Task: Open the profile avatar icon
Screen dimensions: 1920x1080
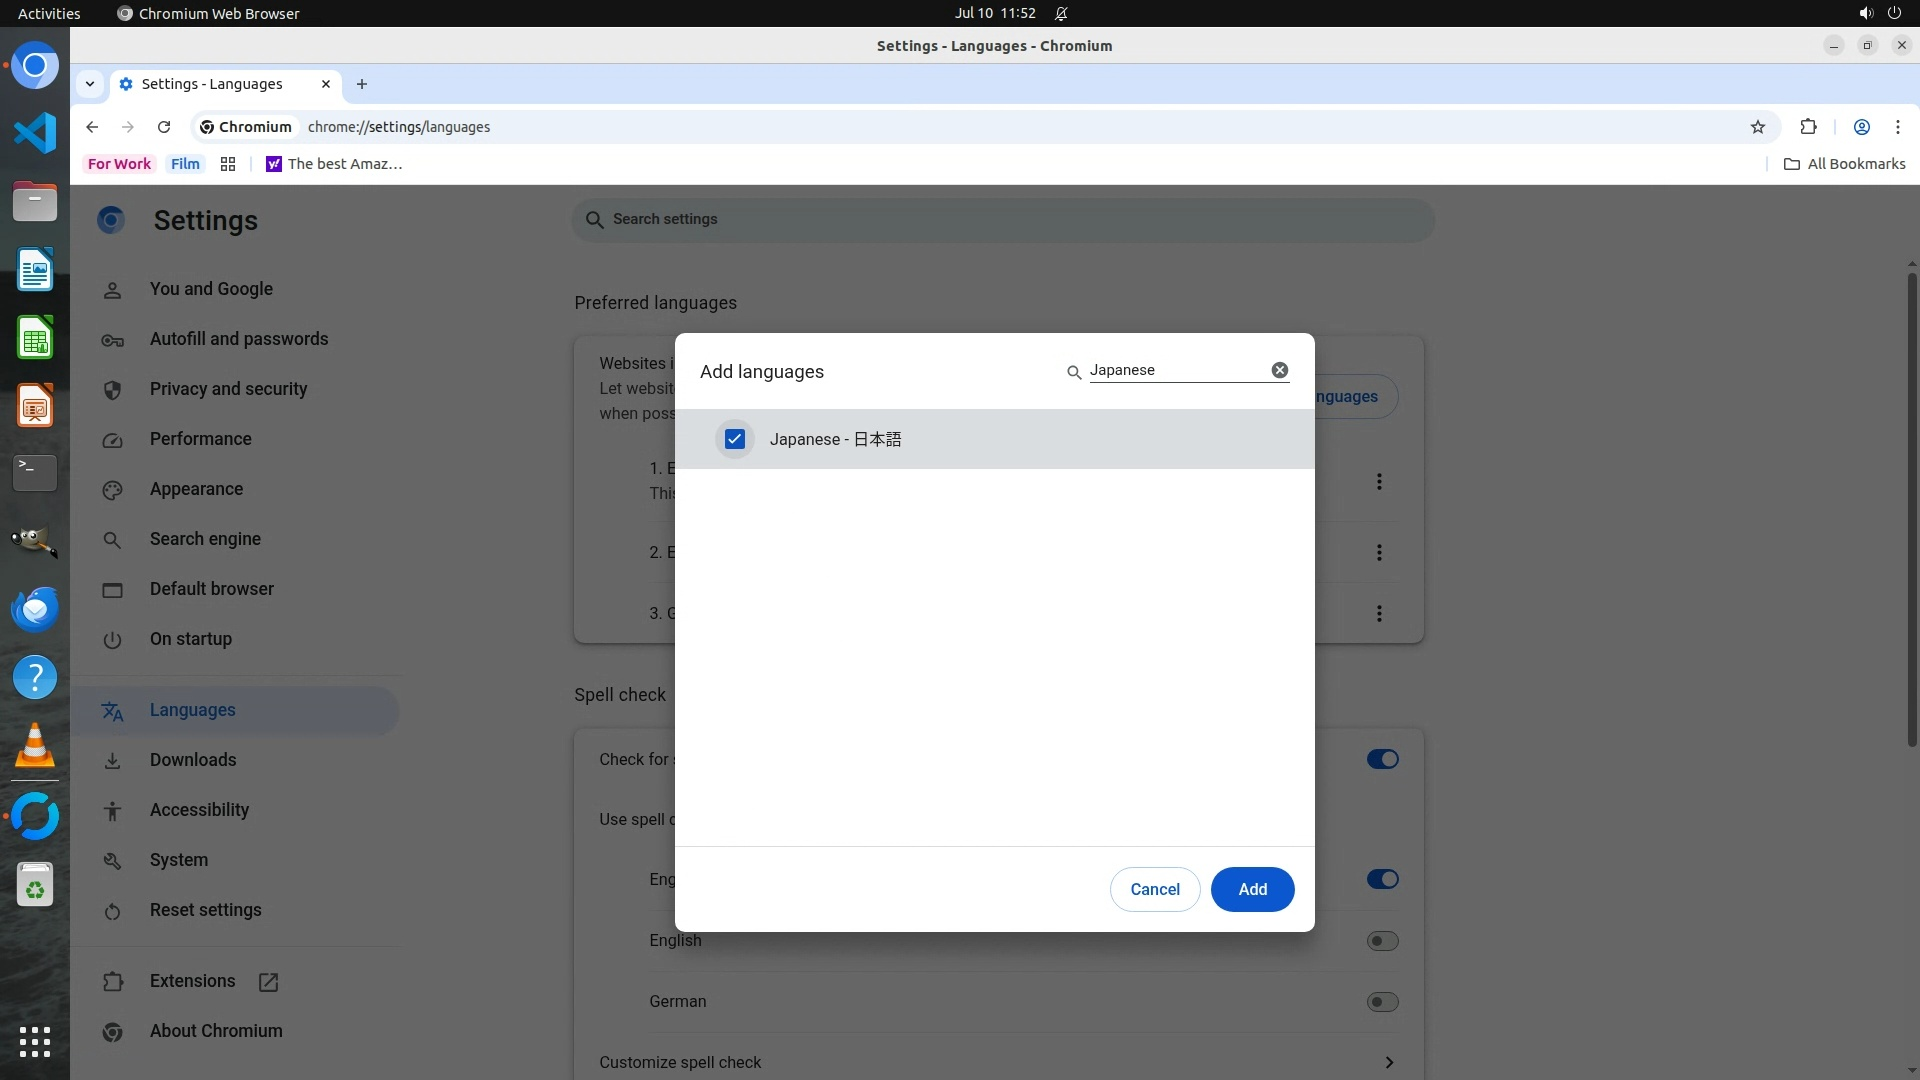Action: pos(1861,127)
